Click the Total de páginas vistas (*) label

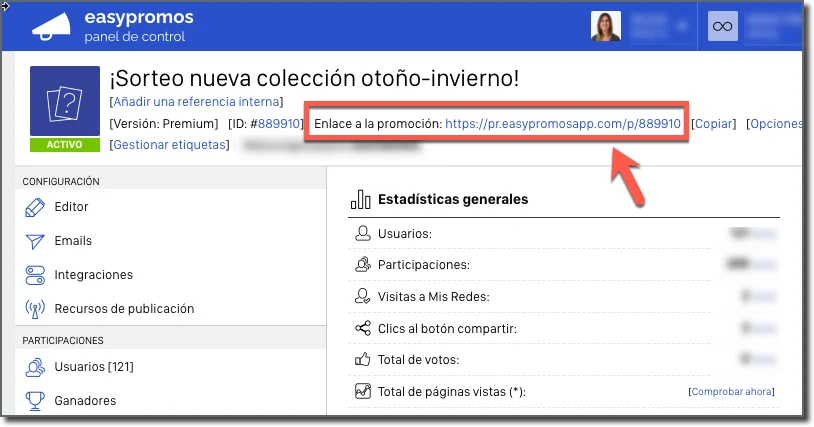452,392
